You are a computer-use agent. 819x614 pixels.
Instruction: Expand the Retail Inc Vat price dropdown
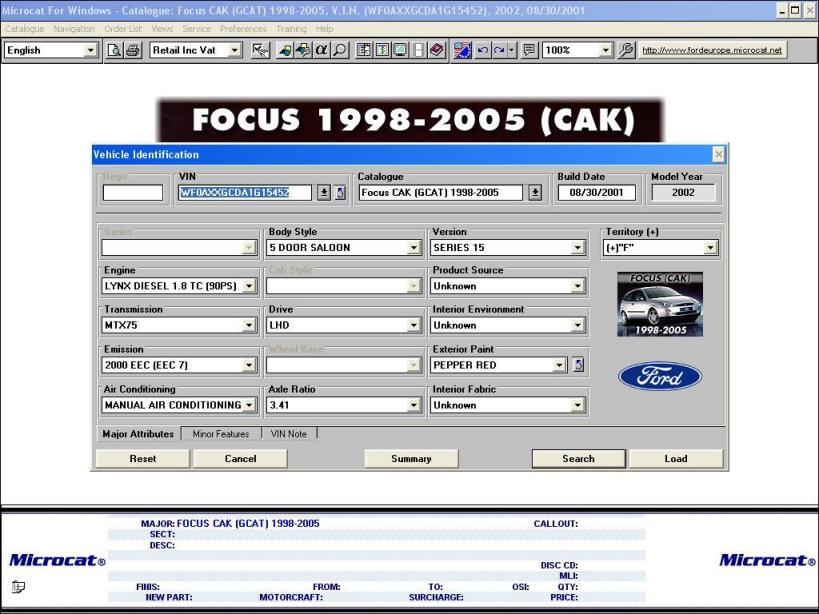pyautogui.click(x=235, y=50)
